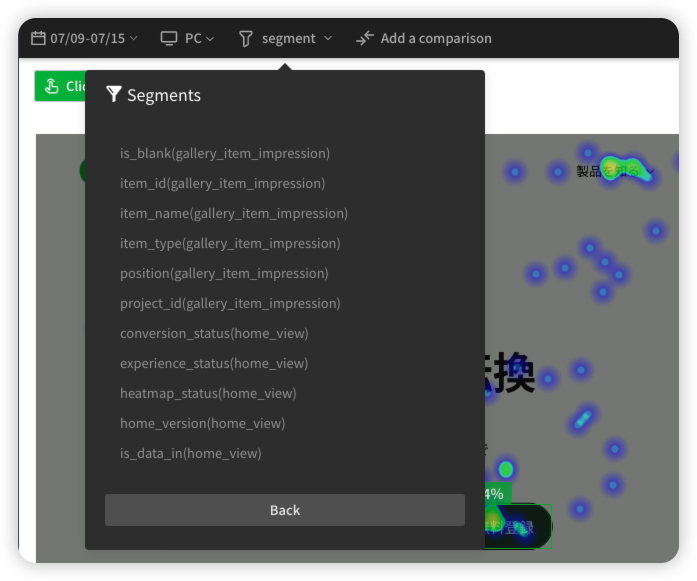
Task: Click the calendar icon beside the date range
Action: (38, 38)
